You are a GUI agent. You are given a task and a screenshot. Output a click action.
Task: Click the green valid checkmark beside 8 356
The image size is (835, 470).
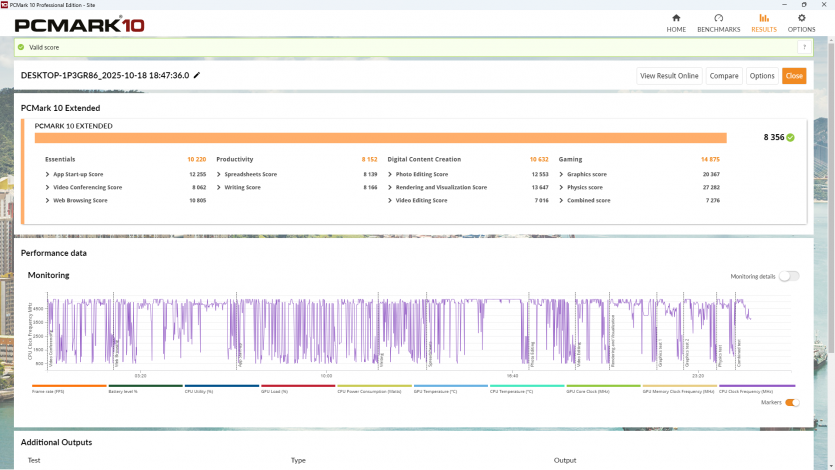[790, 138]
